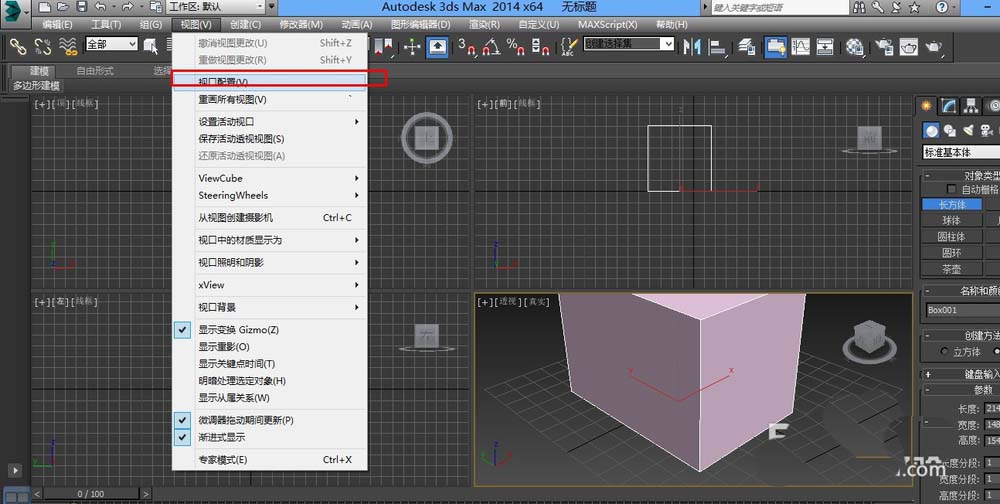Screen dimensions: 1000x504
Task: Click the Mirror tool icon
Action: (692, 47)
